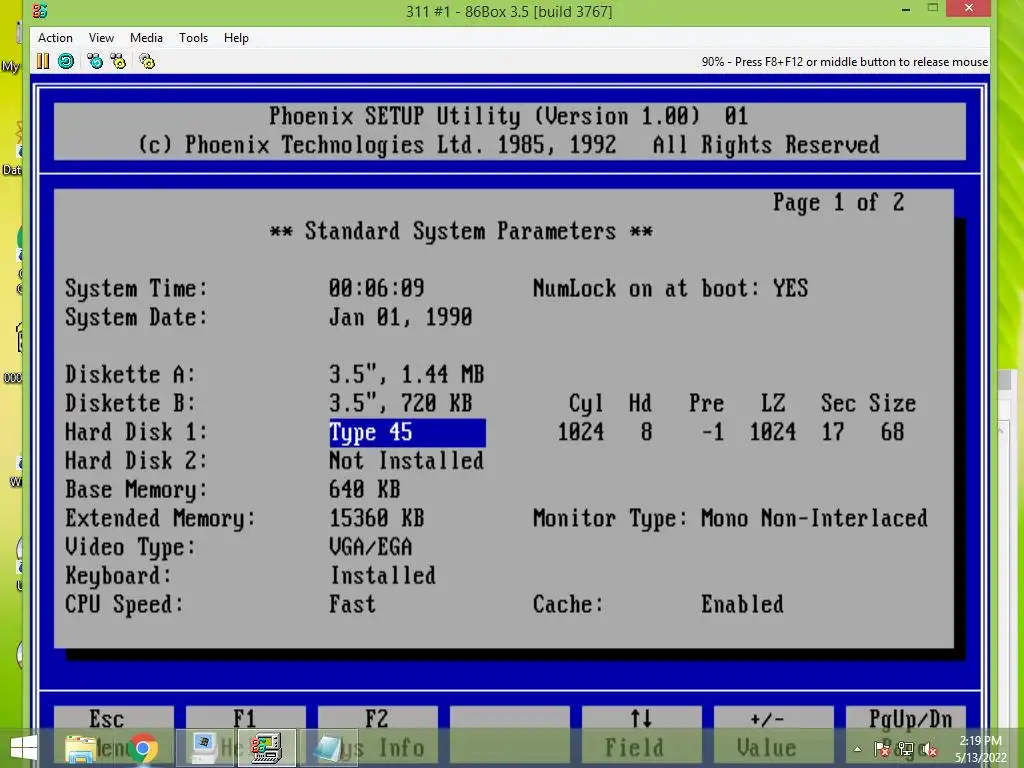This screenshot has width=1024, height=768.
Task: Click the PgUp/Dn key box
Action: [905, 734]
